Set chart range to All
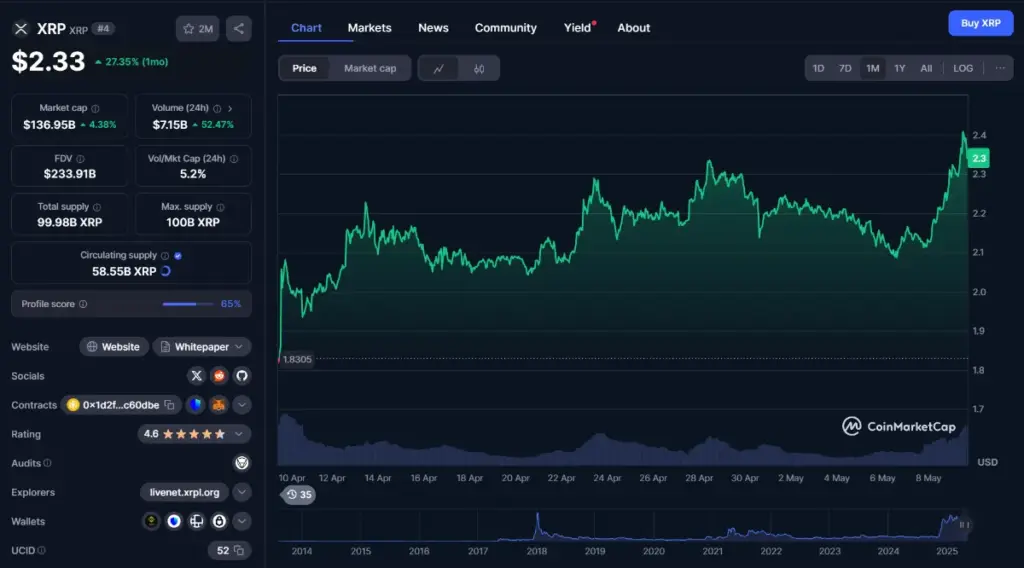The height and width of the screenshot is (568, 1024). pos(926,68)
